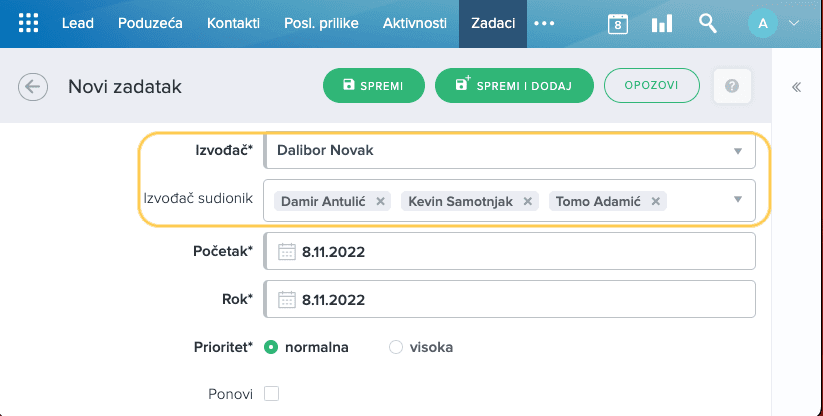Open the help question mark icon
Screen dimensions: 823x416
tap(732, 86)
